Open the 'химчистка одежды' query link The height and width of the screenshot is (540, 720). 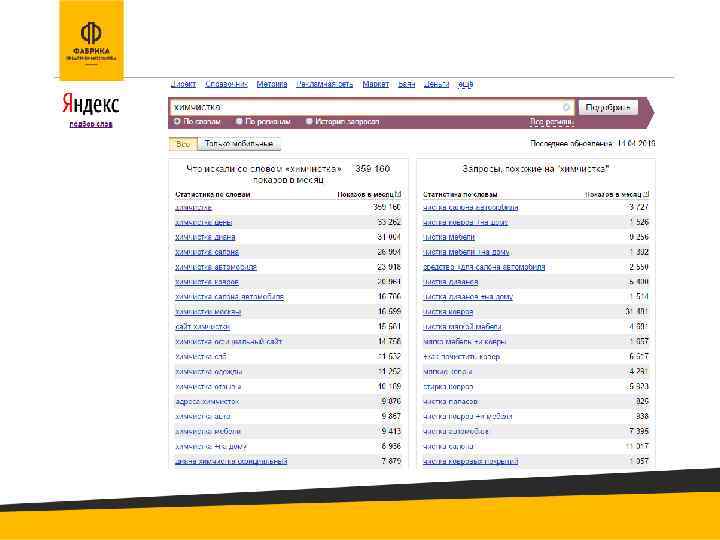point(209,371)
